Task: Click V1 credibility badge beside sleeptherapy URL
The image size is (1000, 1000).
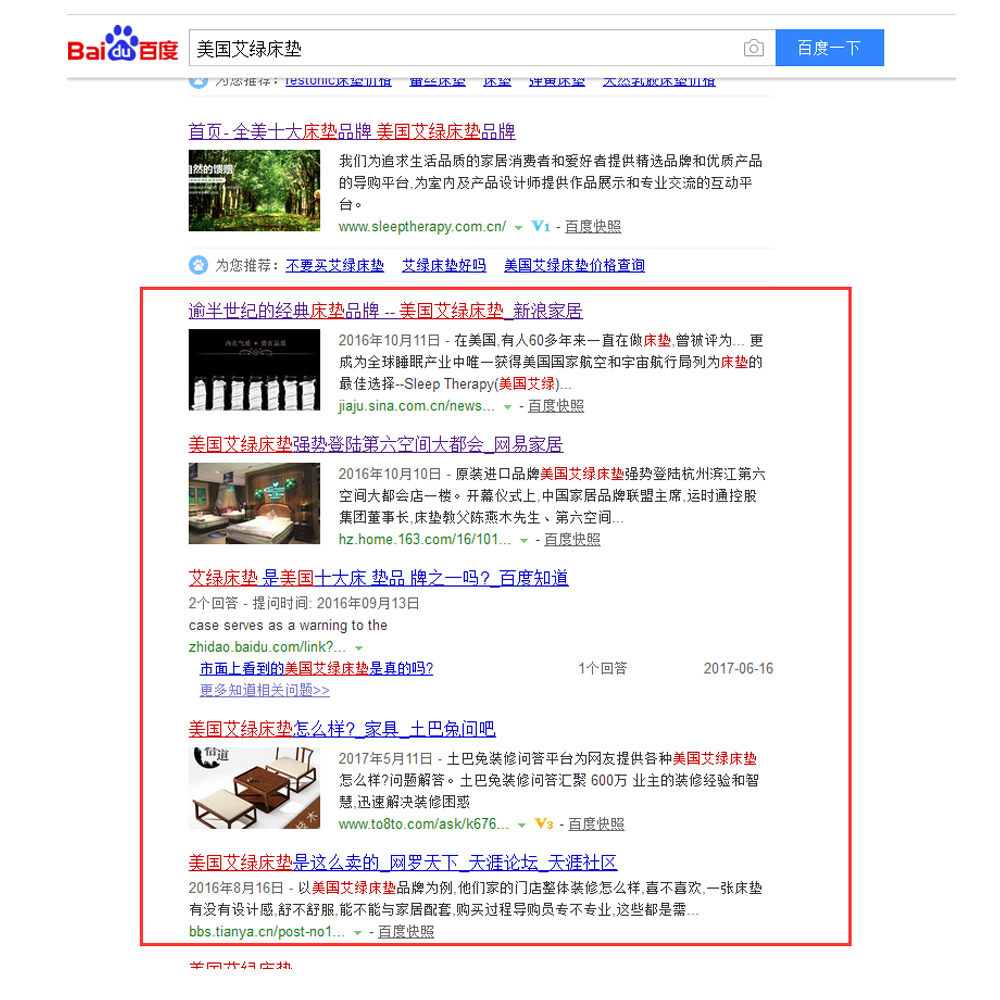Action: pyautogui.click(x=540, y=226)
